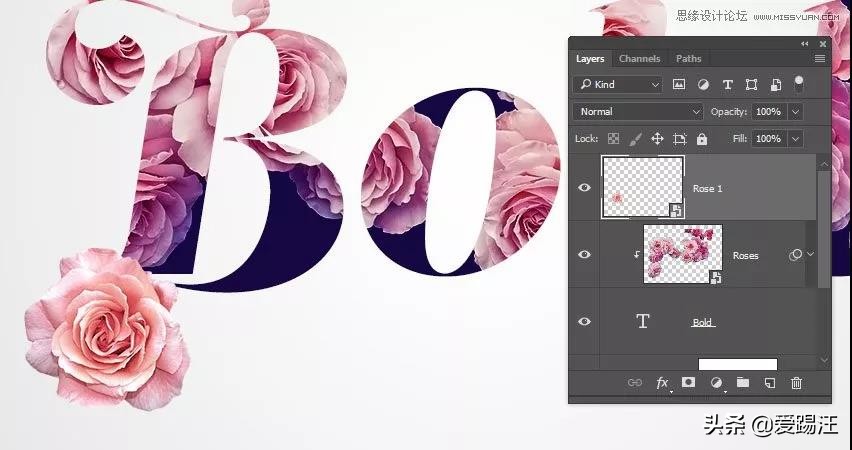The image size is (852, 450).
Task: Click the Opacity label
Action: pyautogui.click(x=729, y=111)
